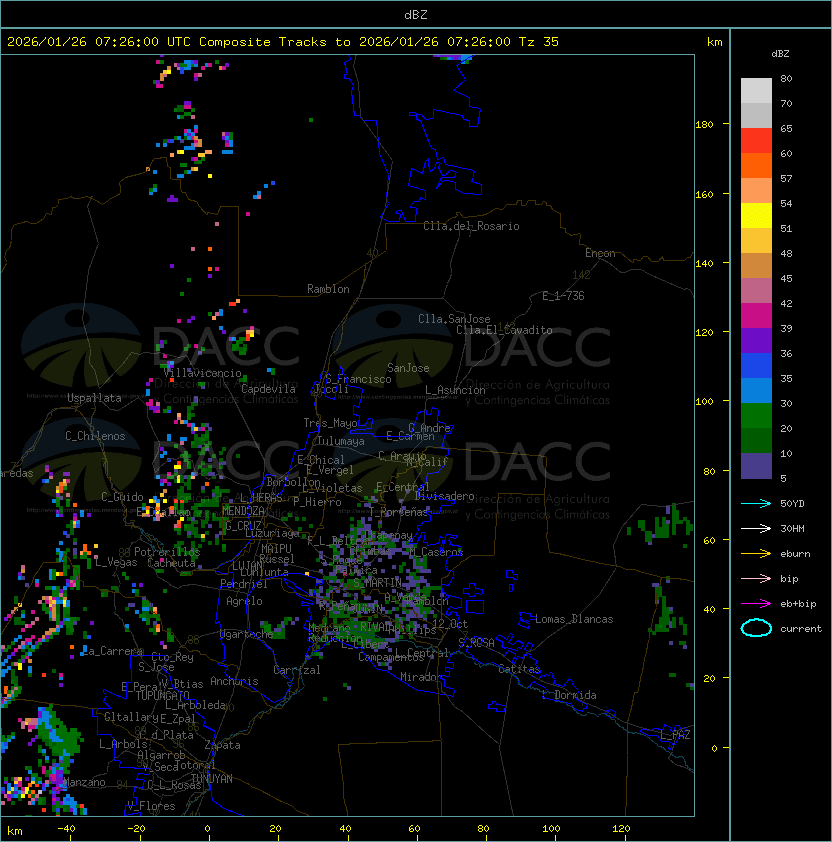Click the TUNUYAN map label

coord(212,779)
